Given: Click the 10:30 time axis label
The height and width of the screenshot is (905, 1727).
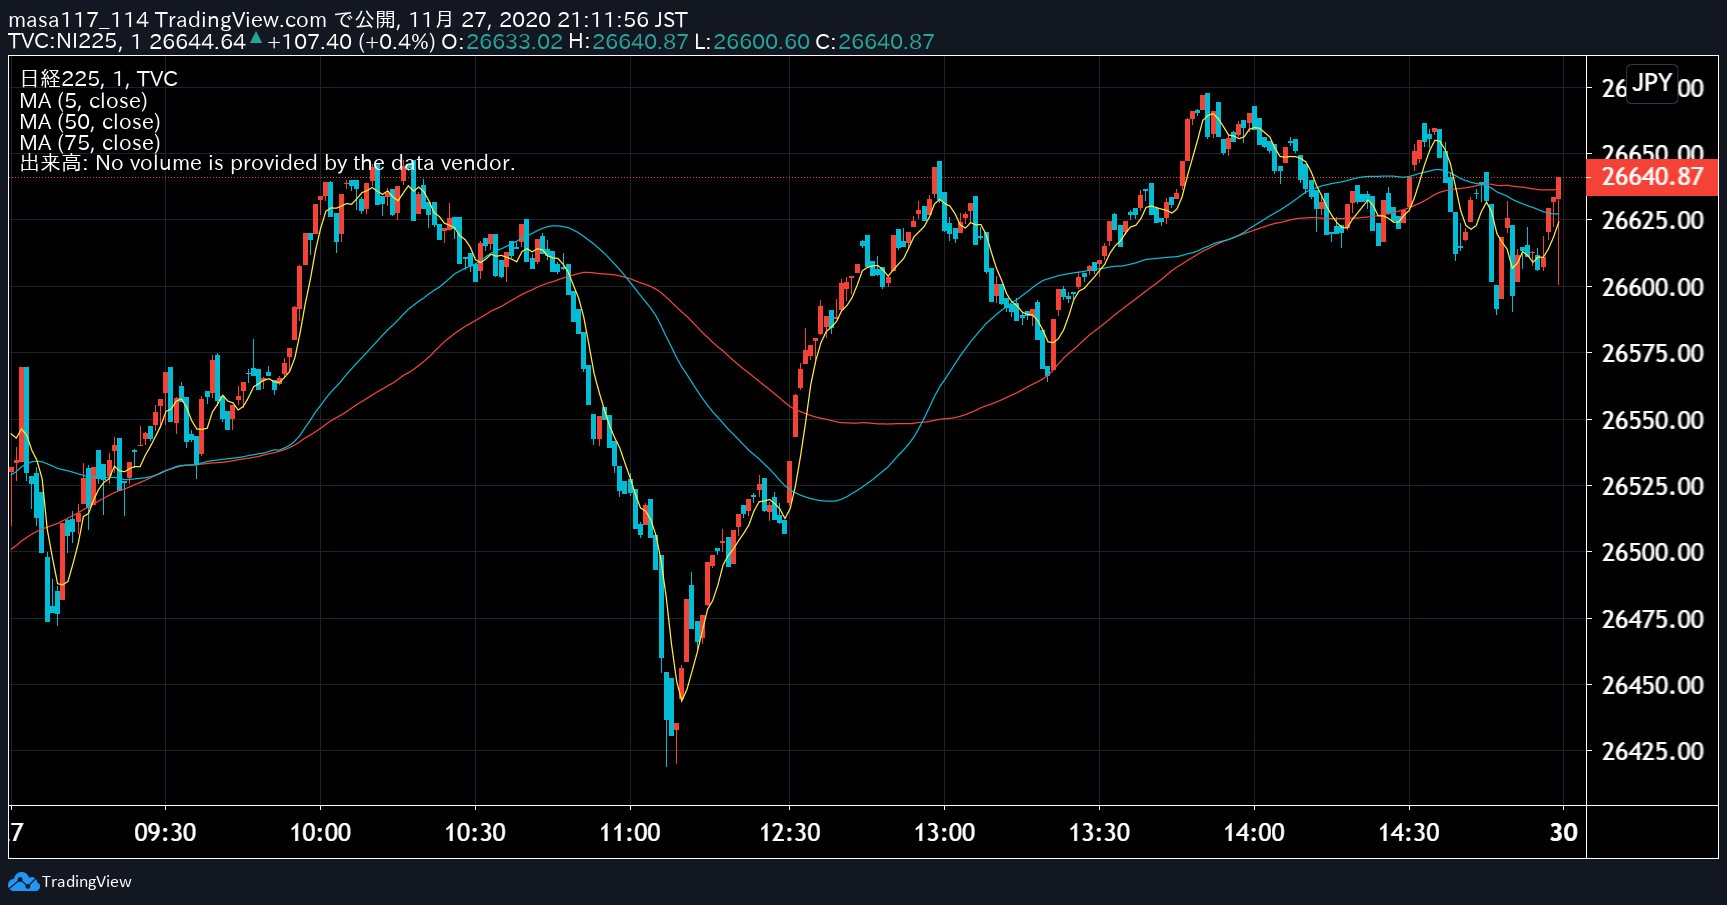Looking at the screenshot, I should pos(475,832).
